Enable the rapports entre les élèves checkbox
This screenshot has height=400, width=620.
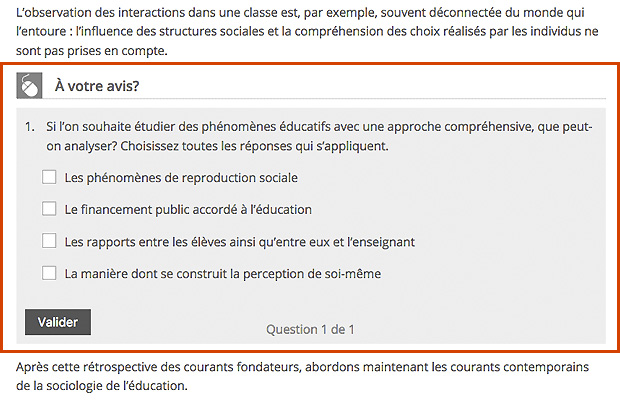(49, 241)
